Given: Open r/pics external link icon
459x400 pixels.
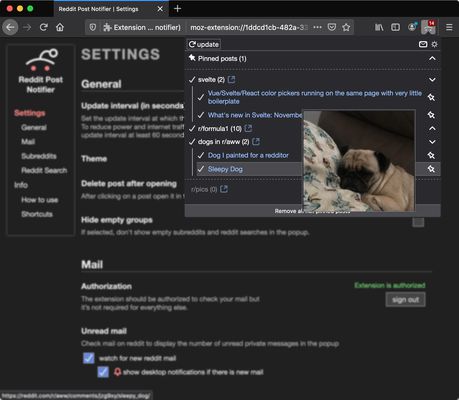Looking at the screenshot, I should [x=224, y=189].
